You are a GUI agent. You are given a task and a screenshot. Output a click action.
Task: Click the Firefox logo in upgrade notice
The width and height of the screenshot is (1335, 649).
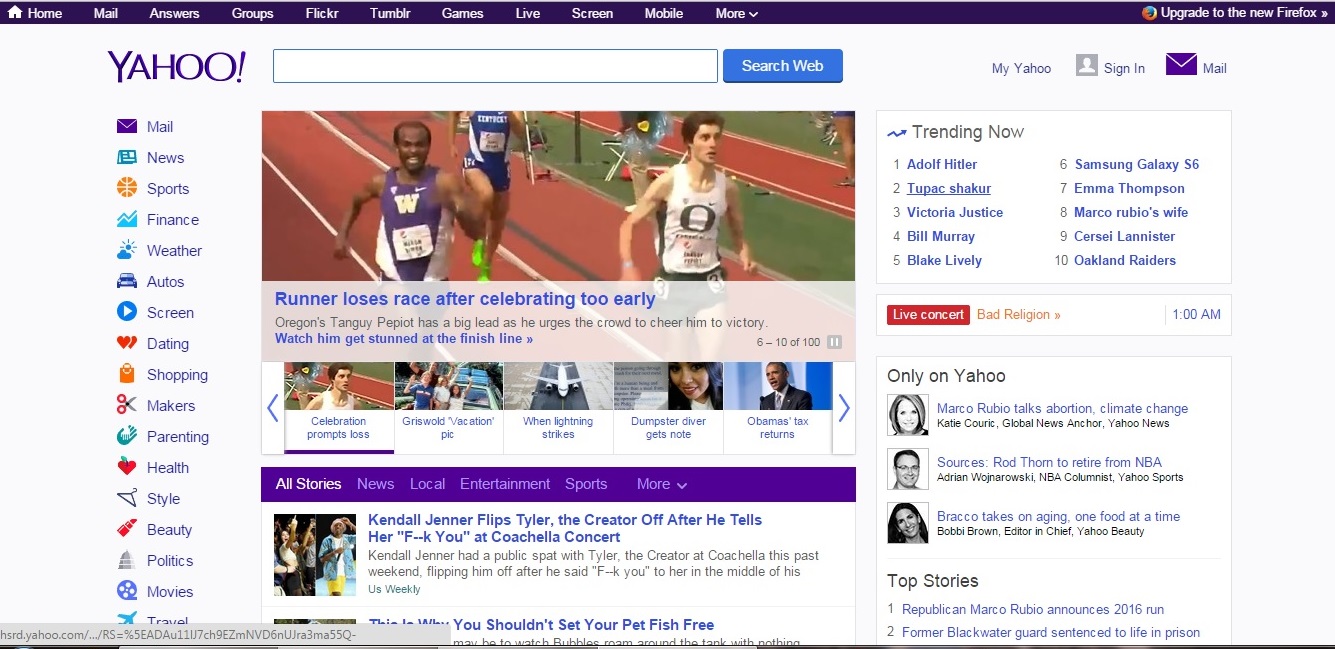point(1150,13)
